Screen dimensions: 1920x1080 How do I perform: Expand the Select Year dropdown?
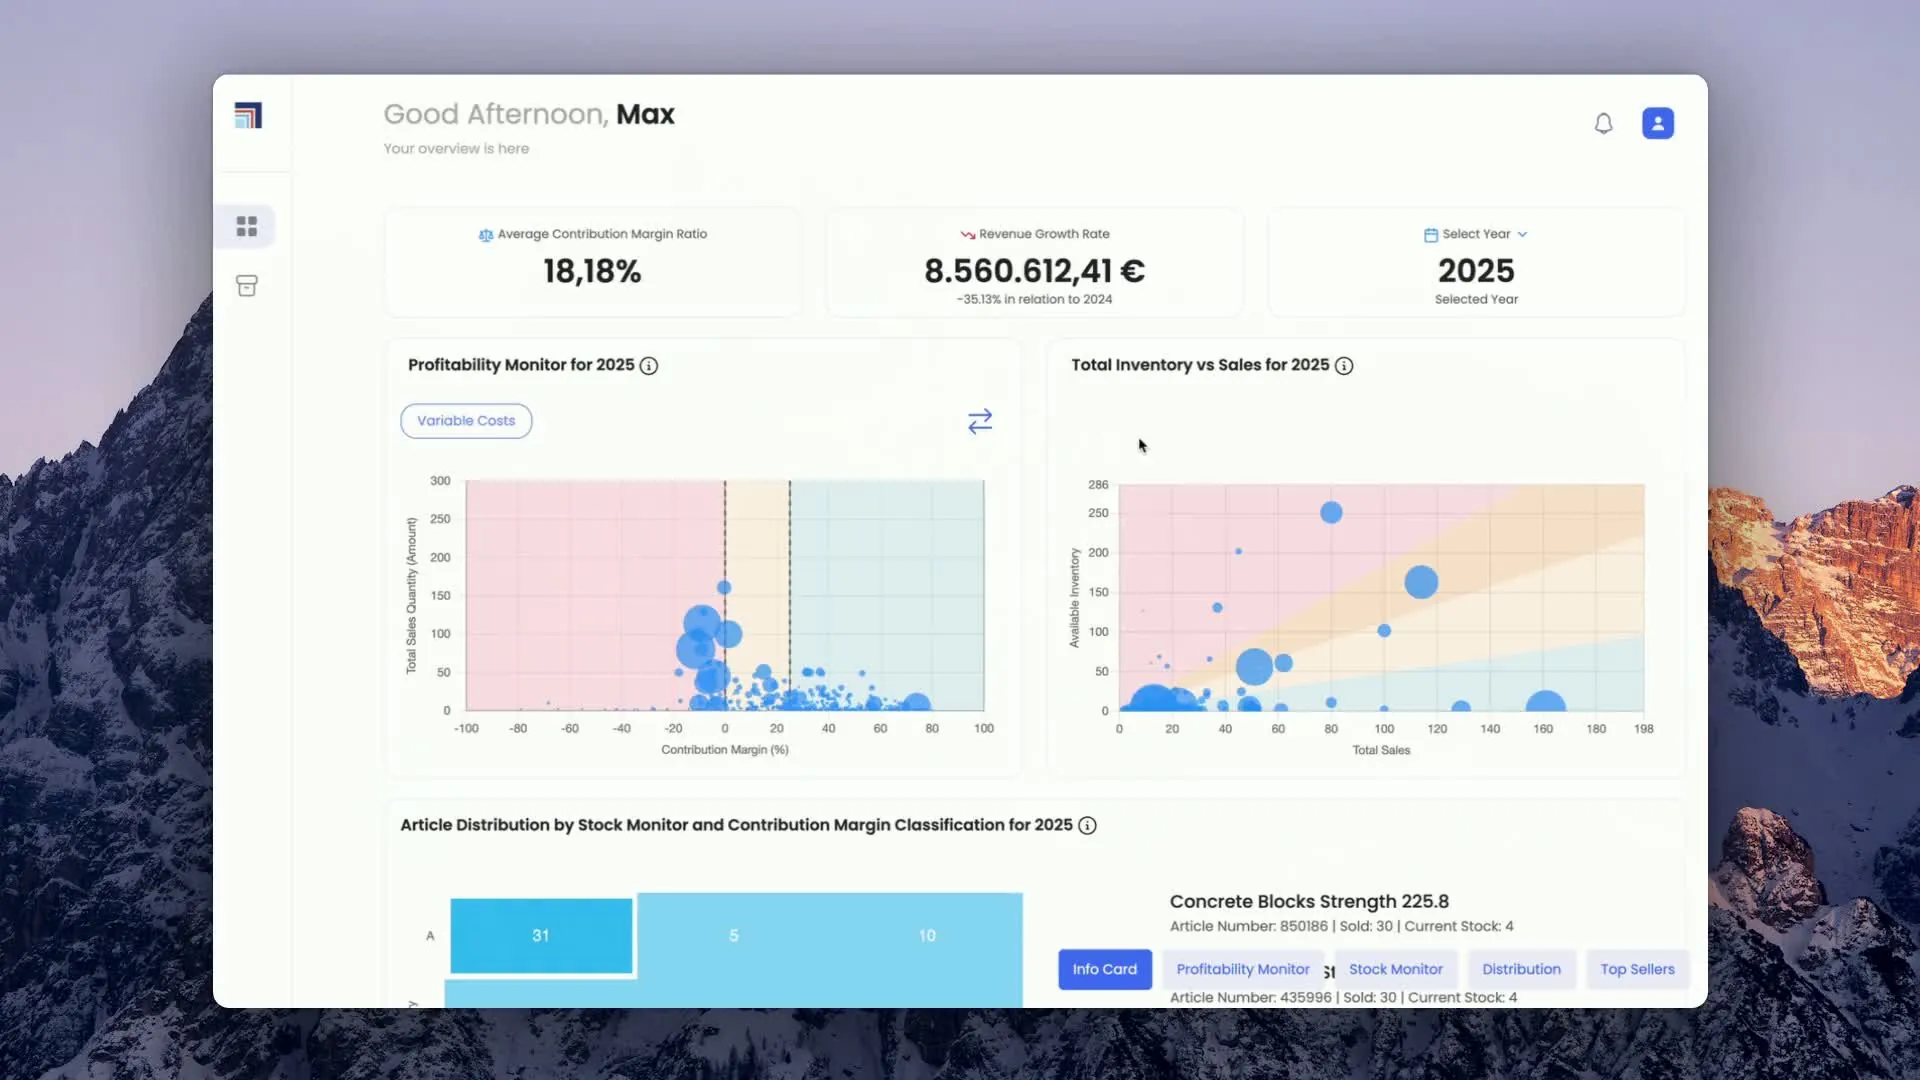(1475, 234)
